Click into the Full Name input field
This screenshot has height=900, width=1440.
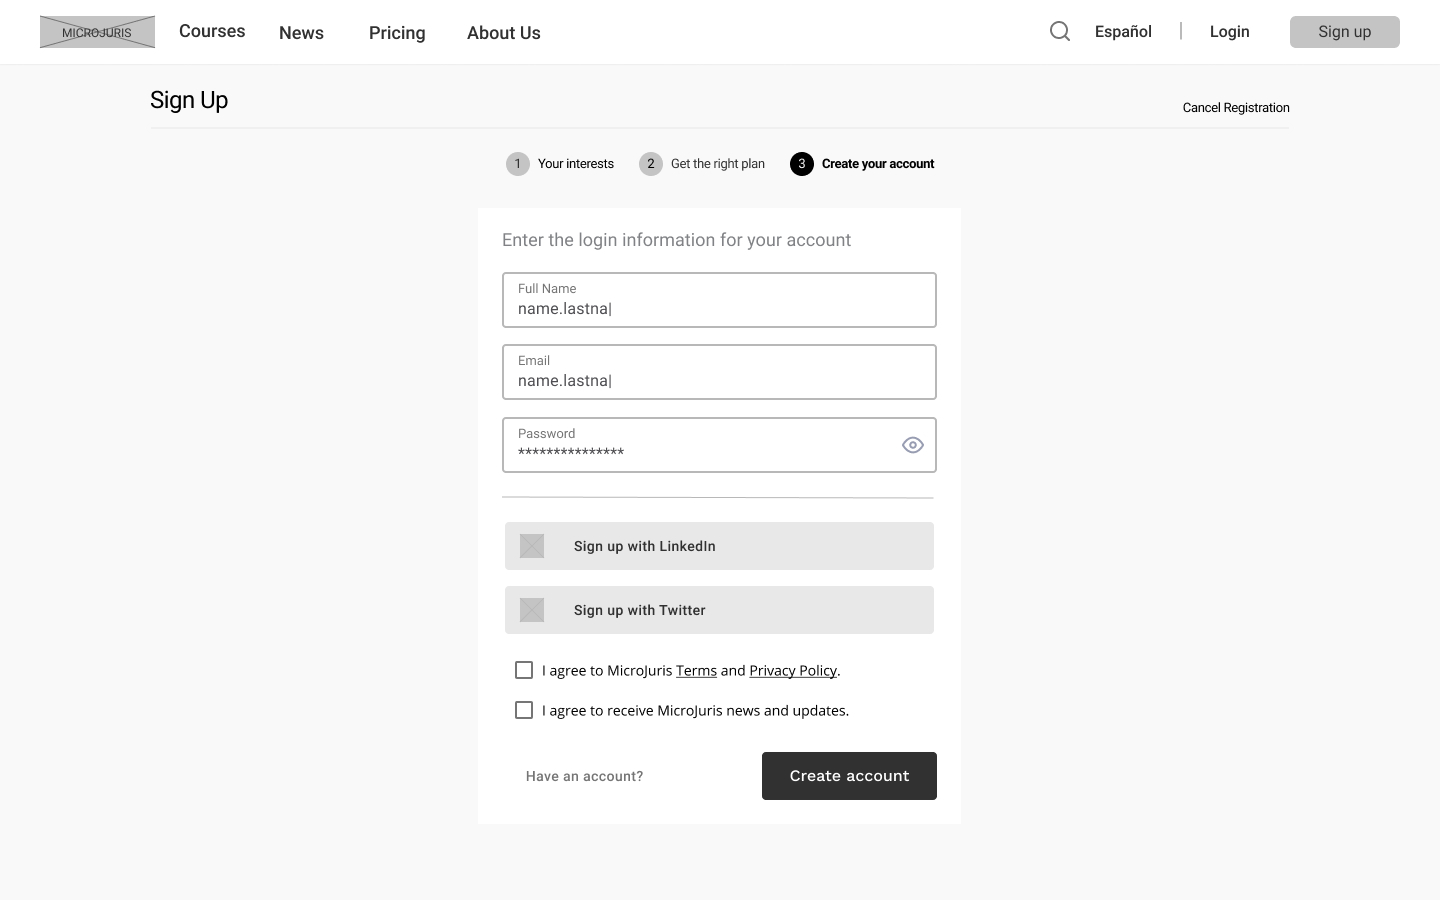pos(719,308)
